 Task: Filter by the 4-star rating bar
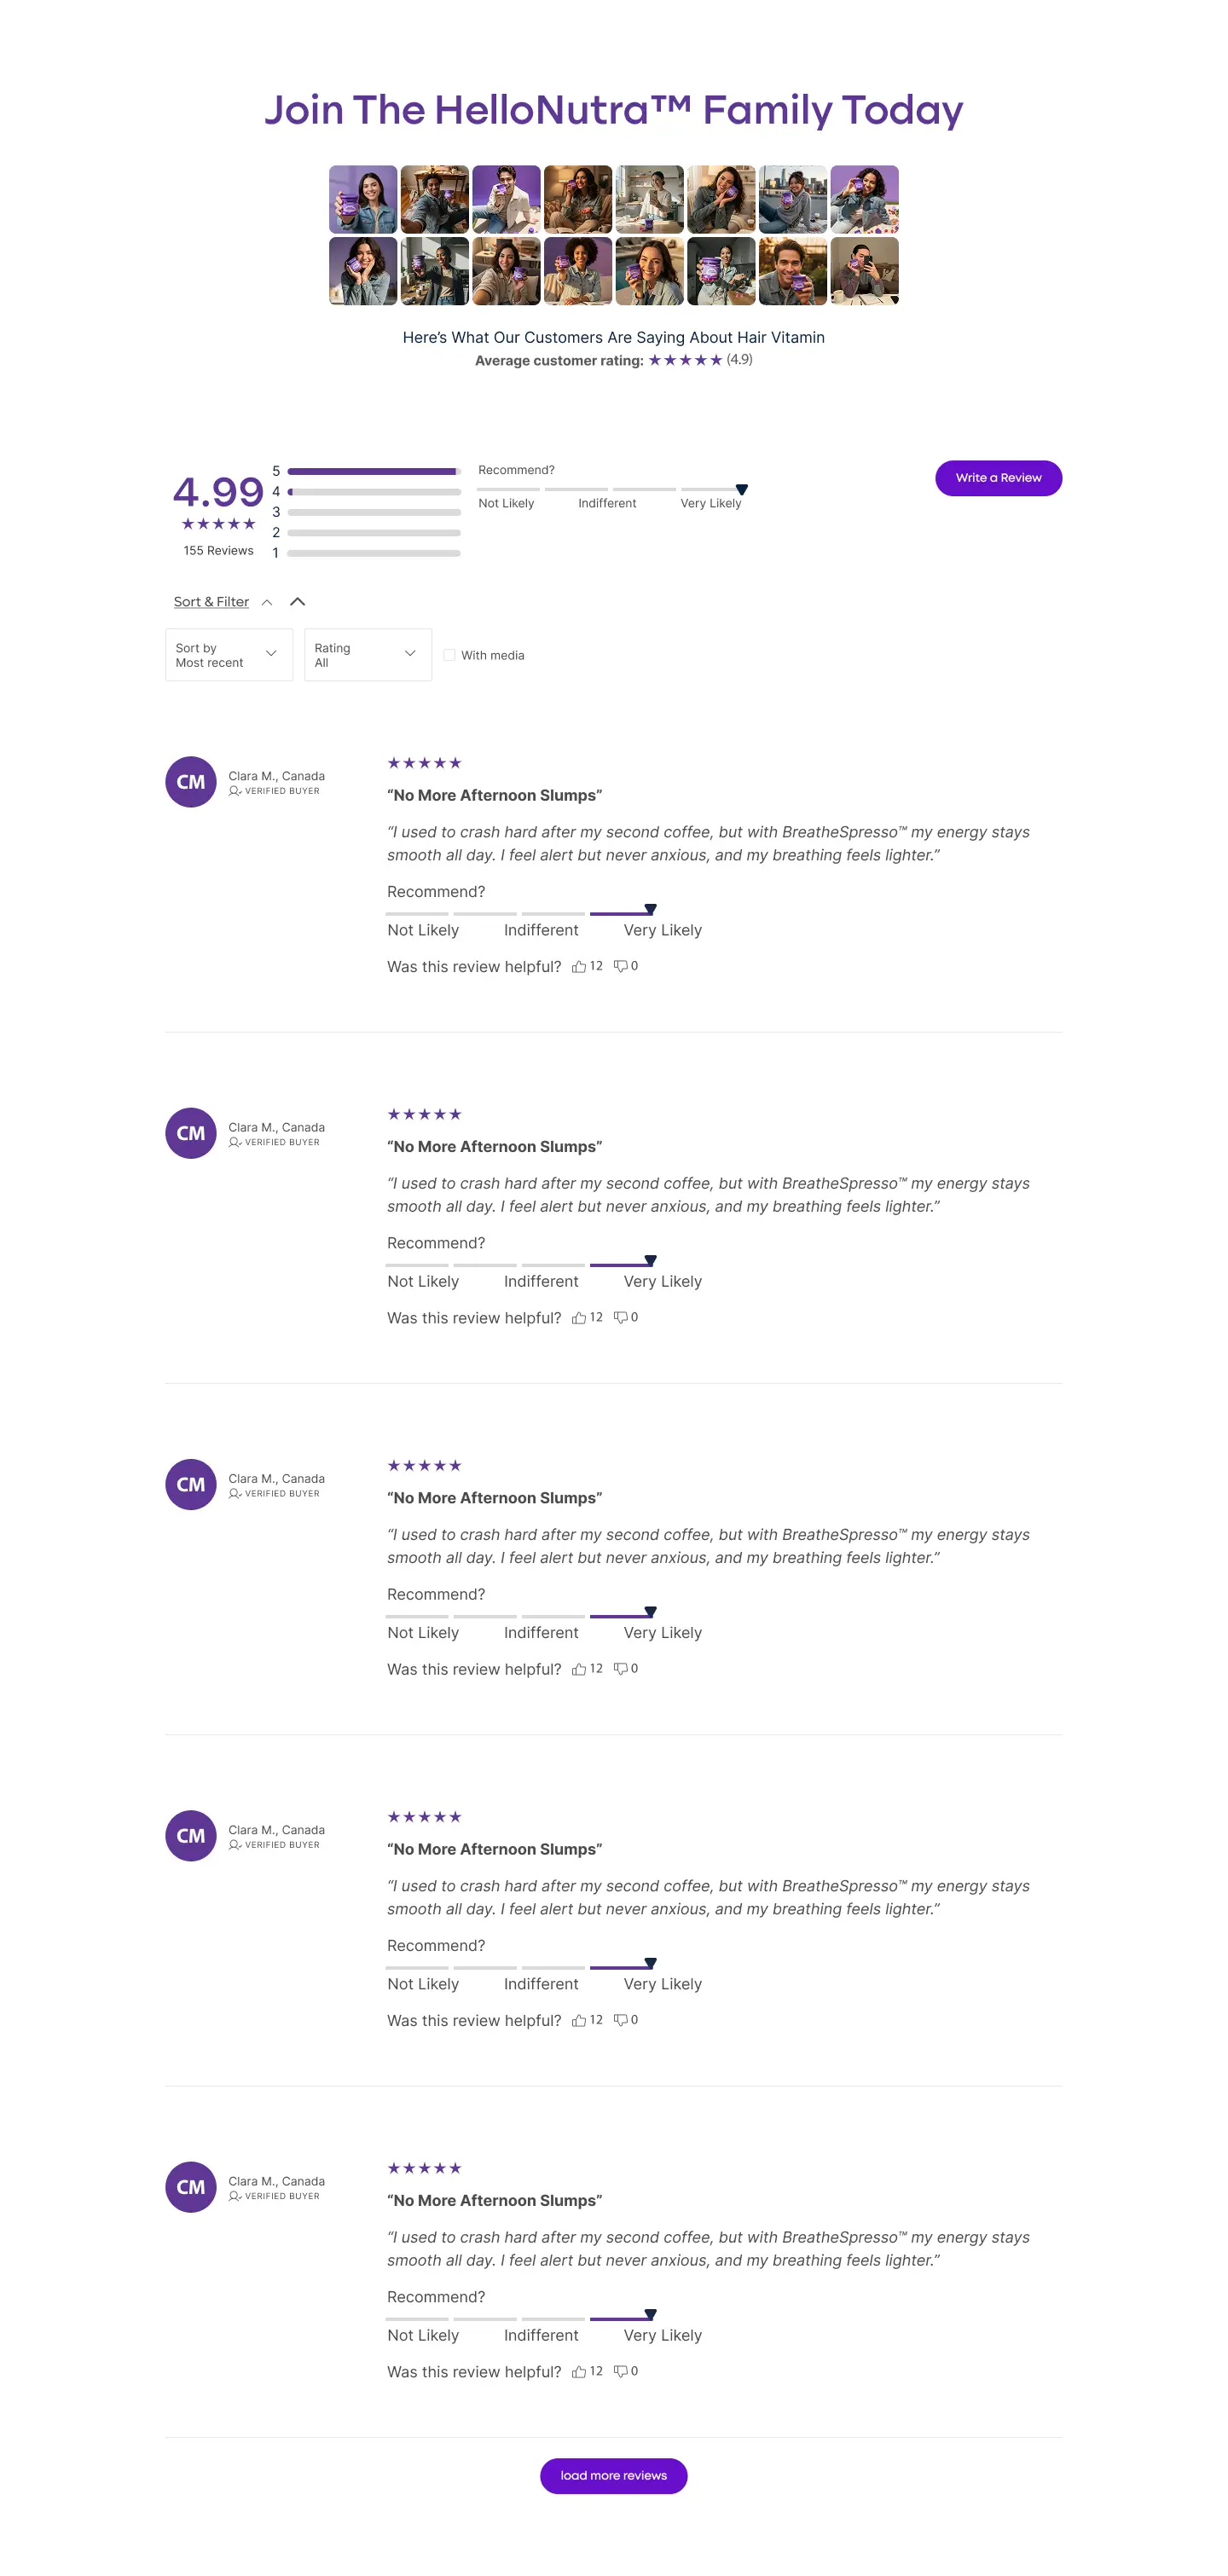(x=374, y=492)
